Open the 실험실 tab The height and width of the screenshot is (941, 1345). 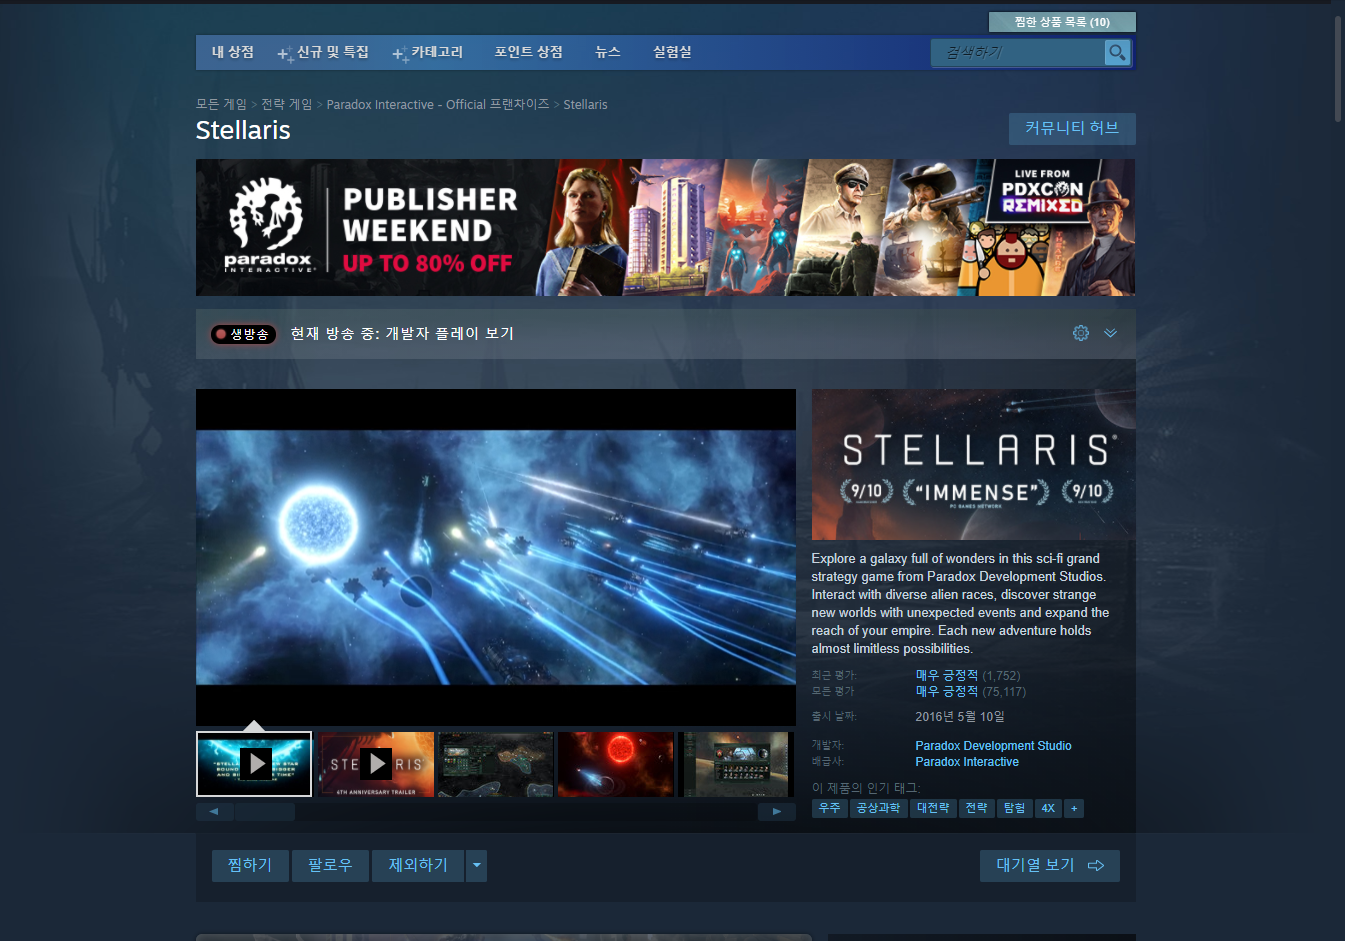pyautogui.click(x=672, y=52)
